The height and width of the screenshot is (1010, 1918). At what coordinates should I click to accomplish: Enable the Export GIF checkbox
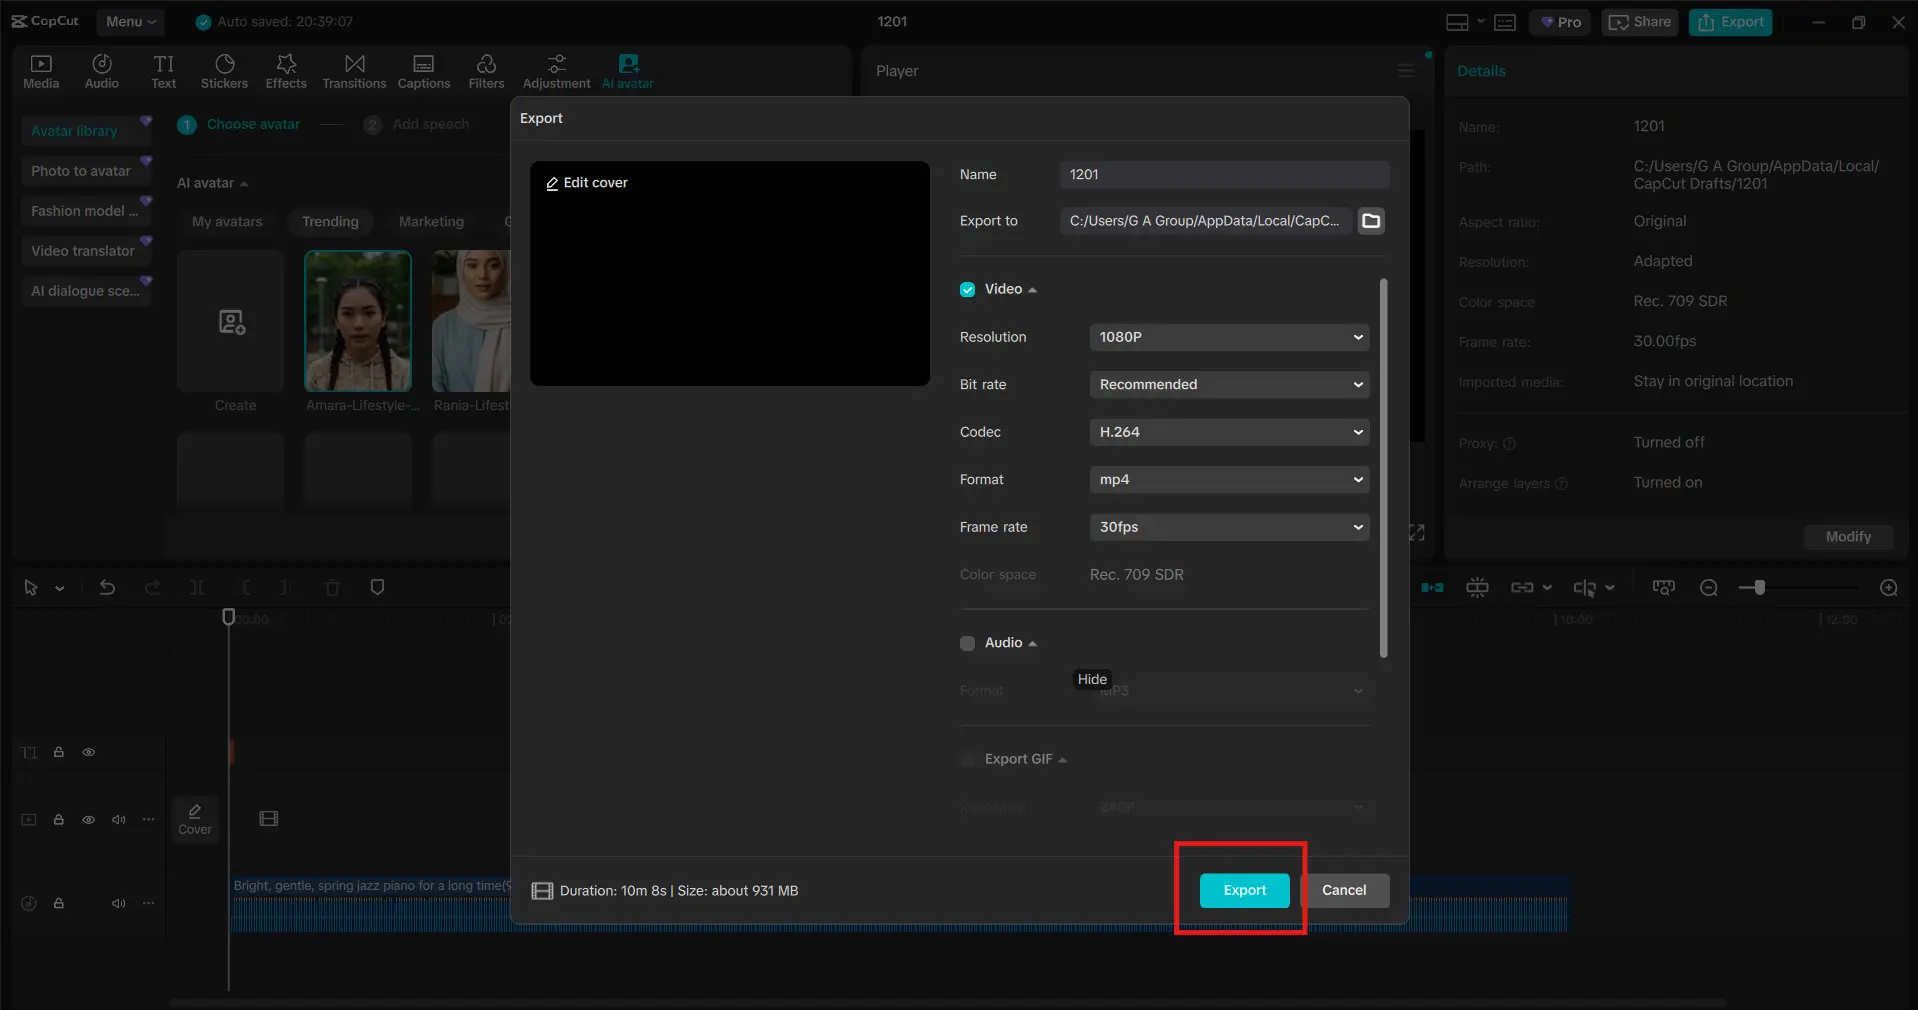tap(967, 760)
